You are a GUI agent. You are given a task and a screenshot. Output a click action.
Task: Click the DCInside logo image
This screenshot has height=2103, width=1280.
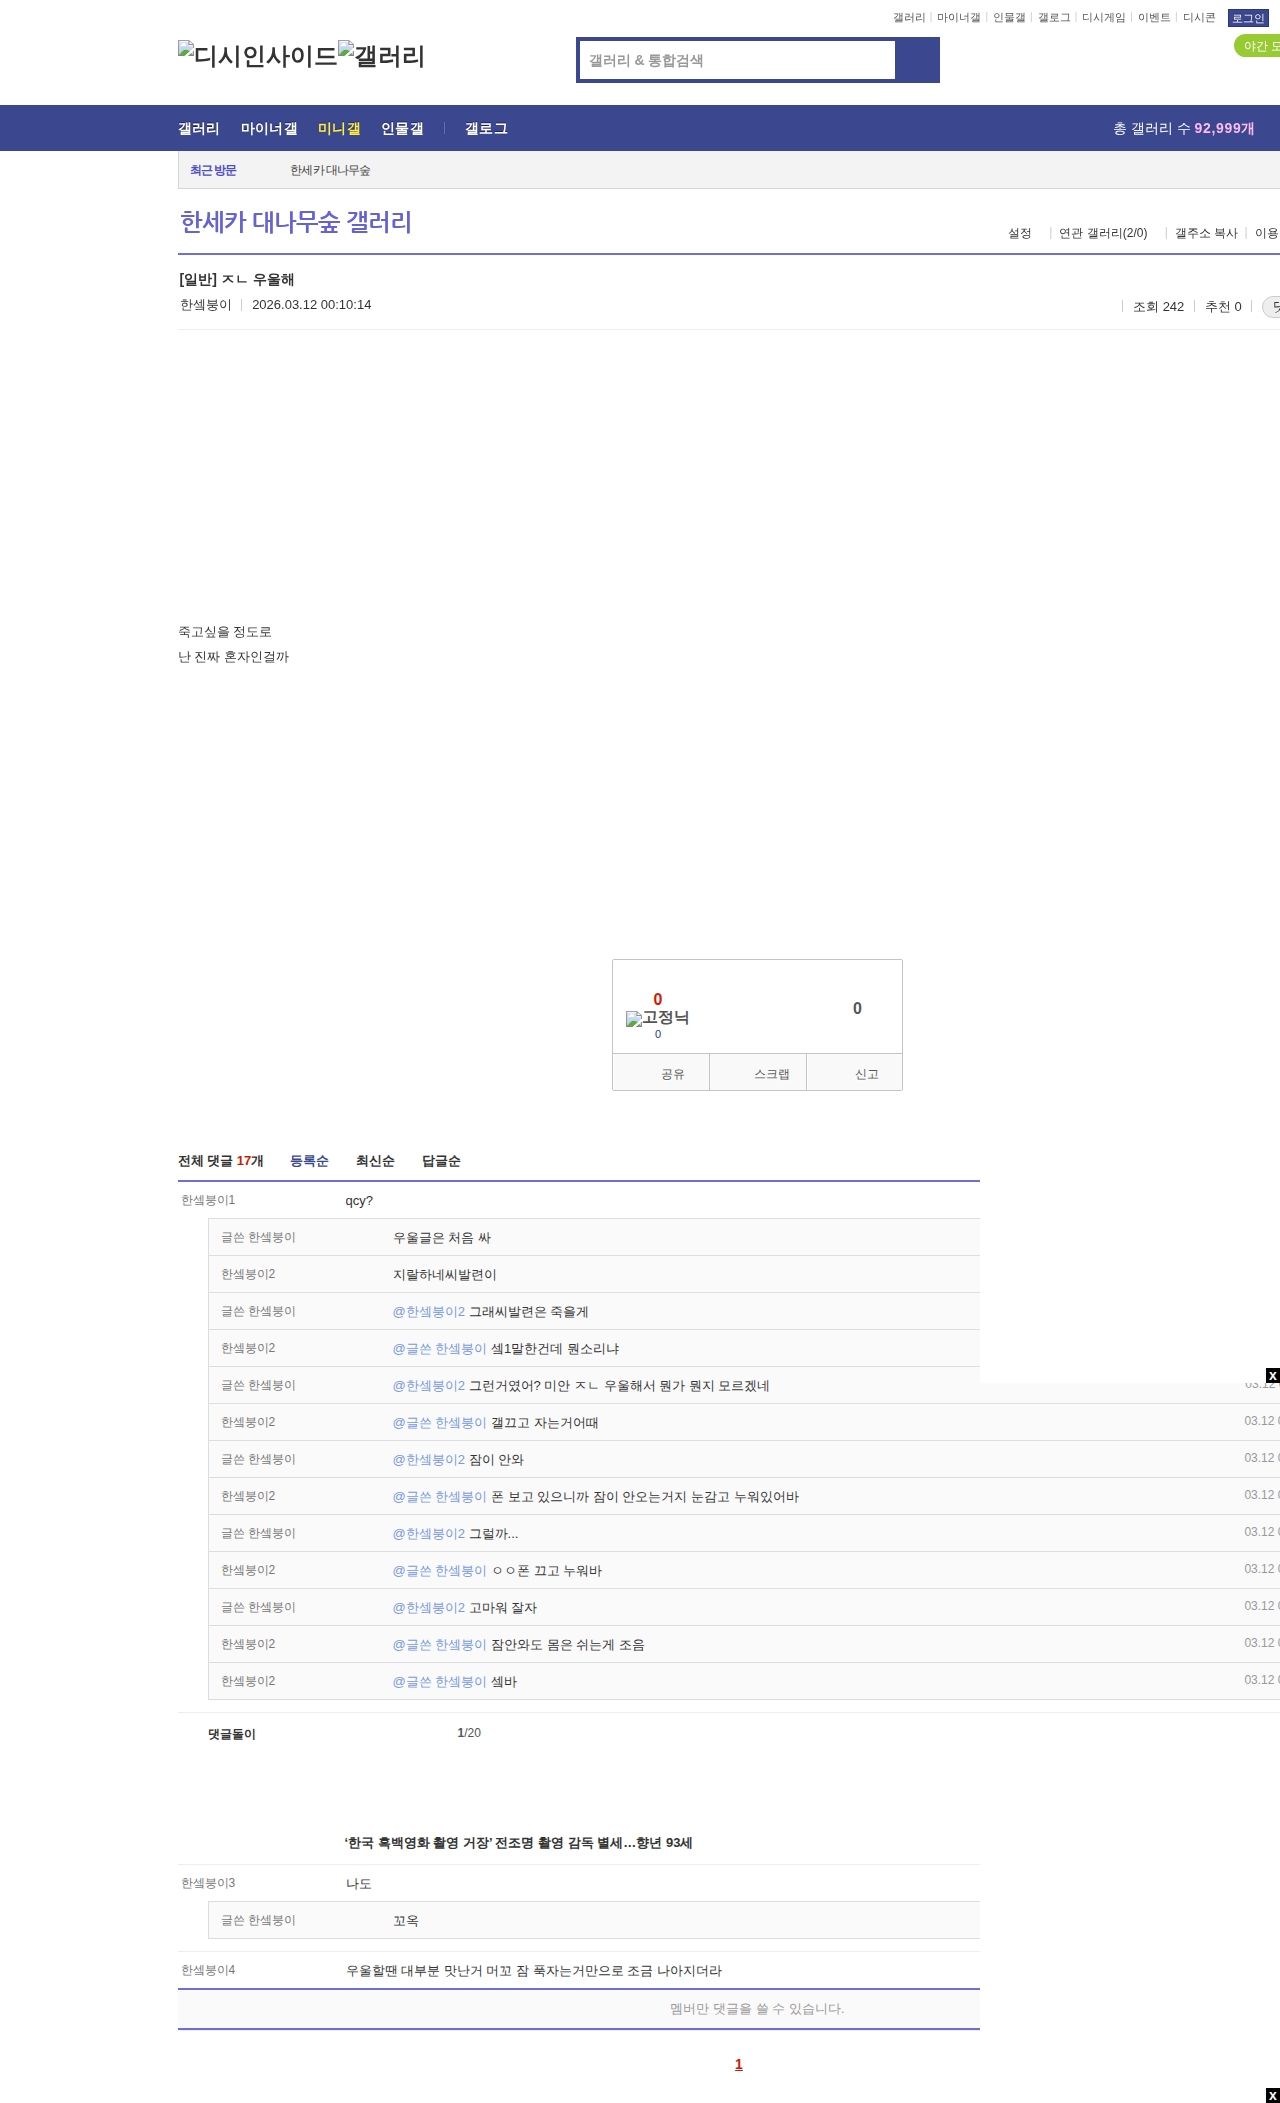[257, 56]
